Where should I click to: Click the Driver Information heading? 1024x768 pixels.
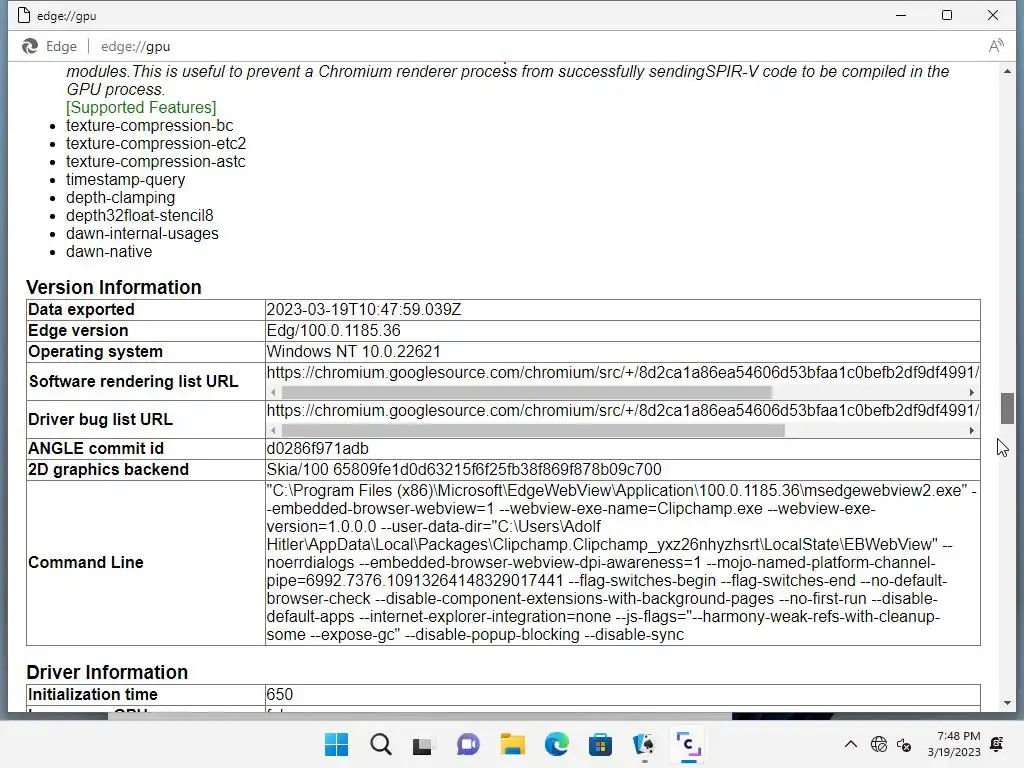point(107,672)
